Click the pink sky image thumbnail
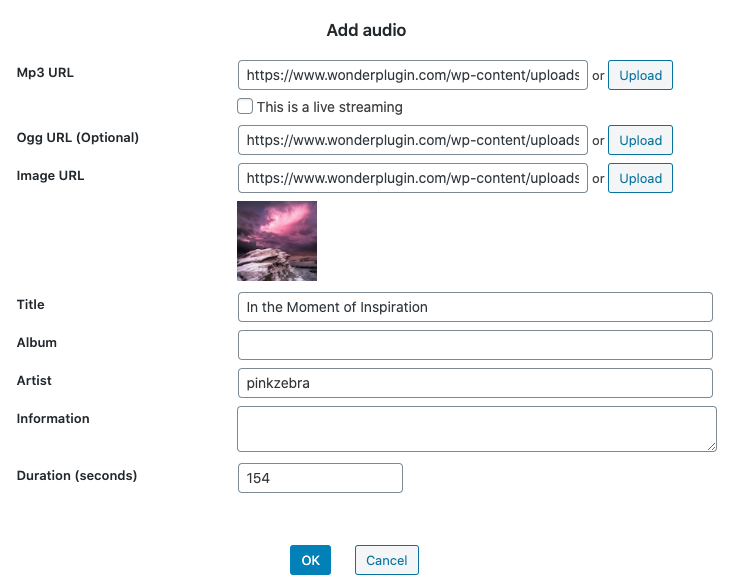 (277, 241)
